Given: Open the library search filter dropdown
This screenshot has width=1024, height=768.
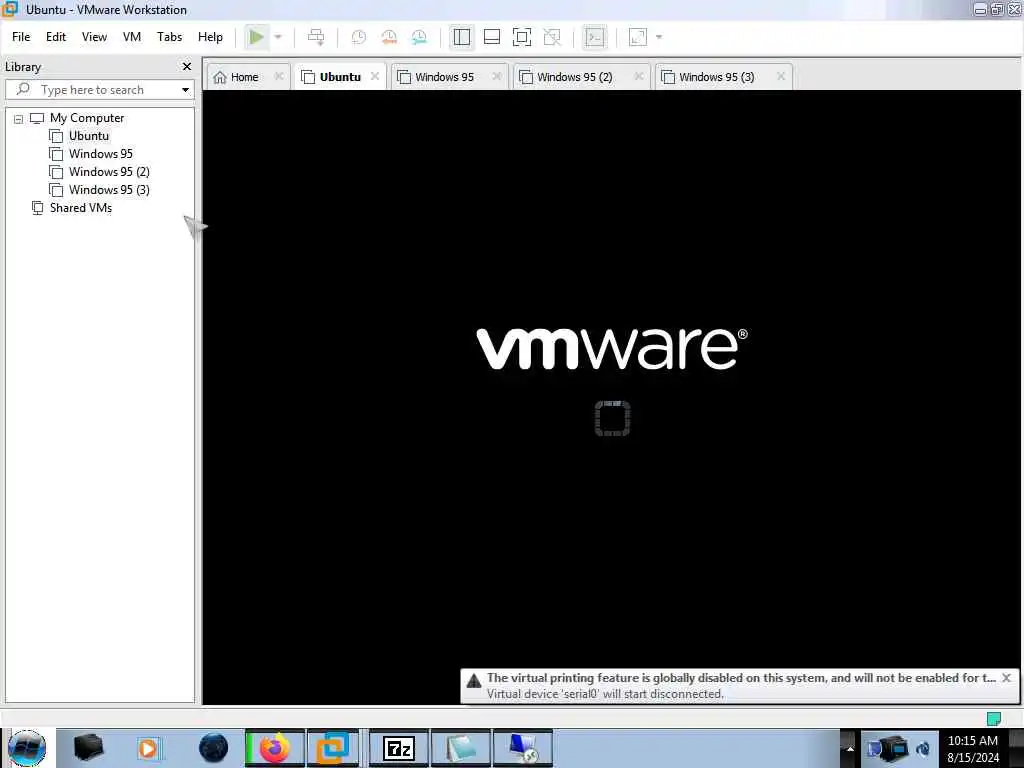Looking at the screenshot, I should pyautogui.click(x=185, y=89).
